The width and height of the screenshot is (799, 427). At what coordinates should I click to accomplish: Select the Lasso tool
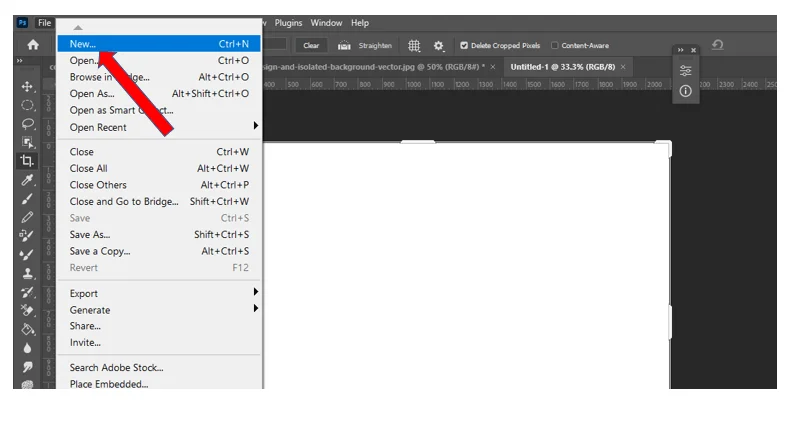[x=27, y=124]
